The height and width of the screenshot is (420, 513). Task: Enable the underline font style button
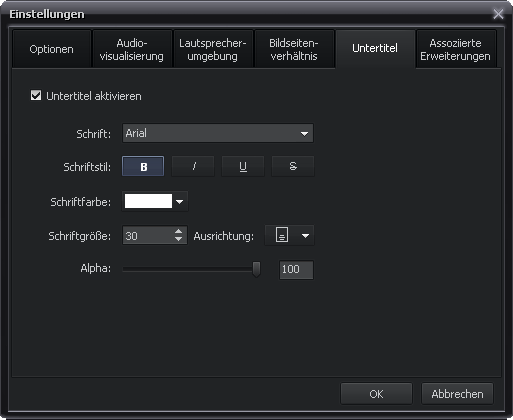point(243,166)
